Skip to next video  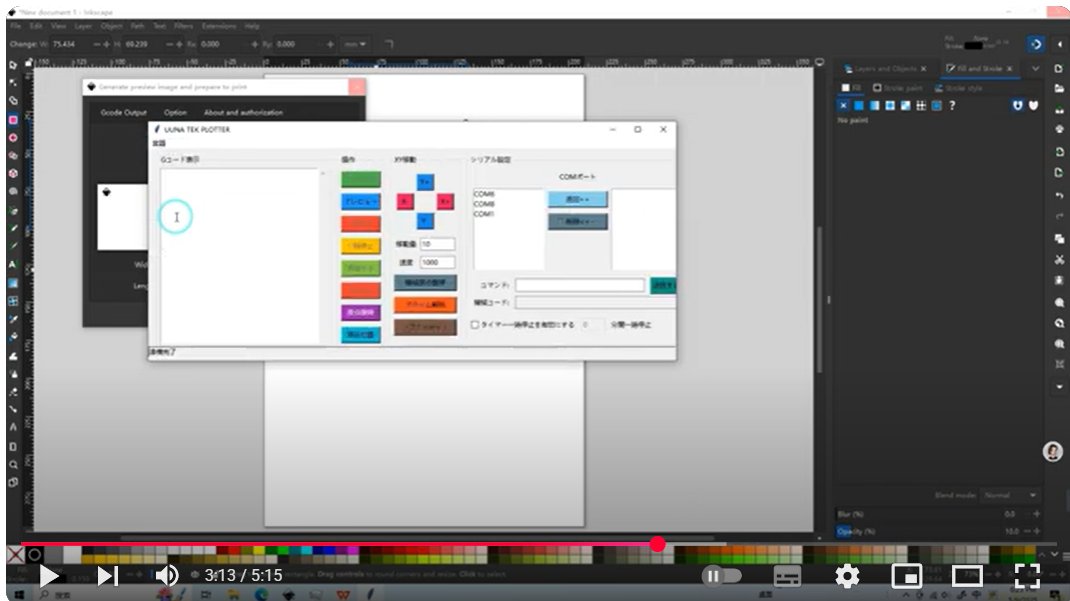107,576
